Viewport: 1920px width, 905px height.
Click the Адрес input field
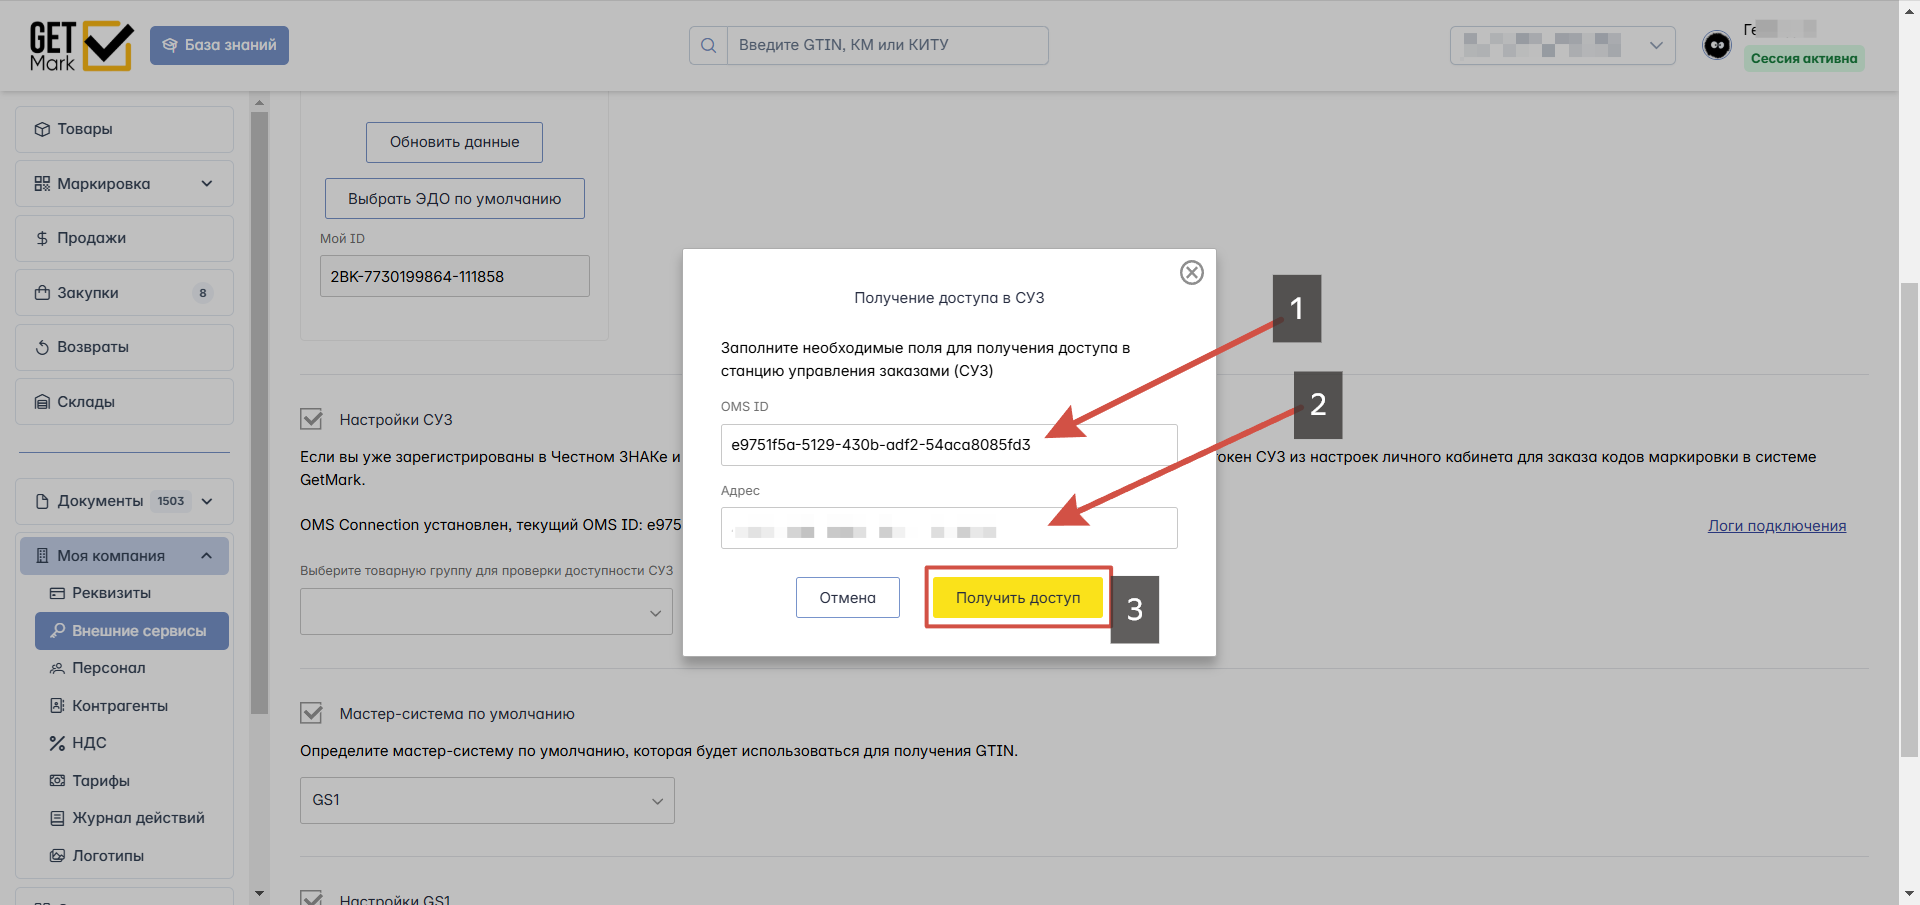[x=949, y=528]
